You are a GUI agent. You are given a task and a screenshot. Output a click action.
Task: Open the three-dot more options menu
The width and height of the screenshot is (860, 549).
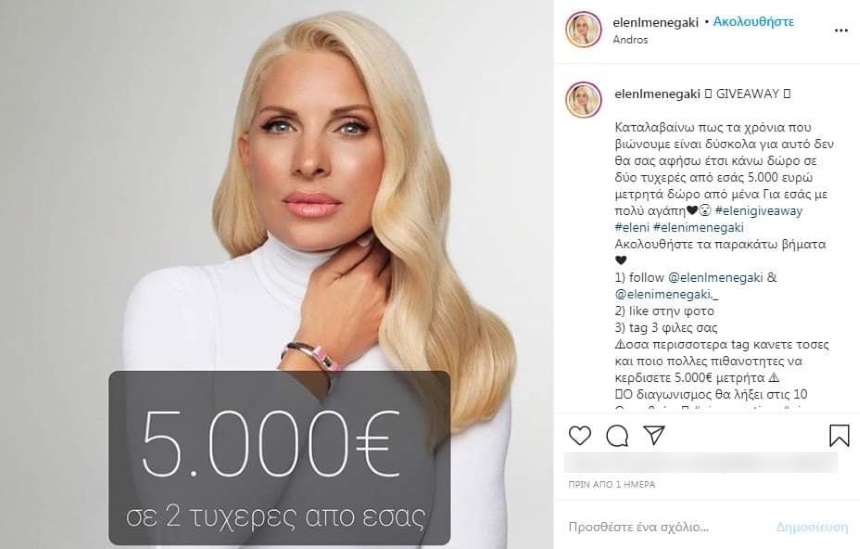841,31
